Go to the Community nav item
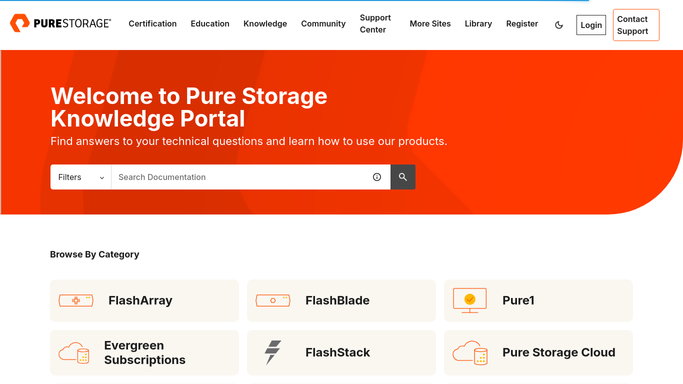 coord(323,24)
